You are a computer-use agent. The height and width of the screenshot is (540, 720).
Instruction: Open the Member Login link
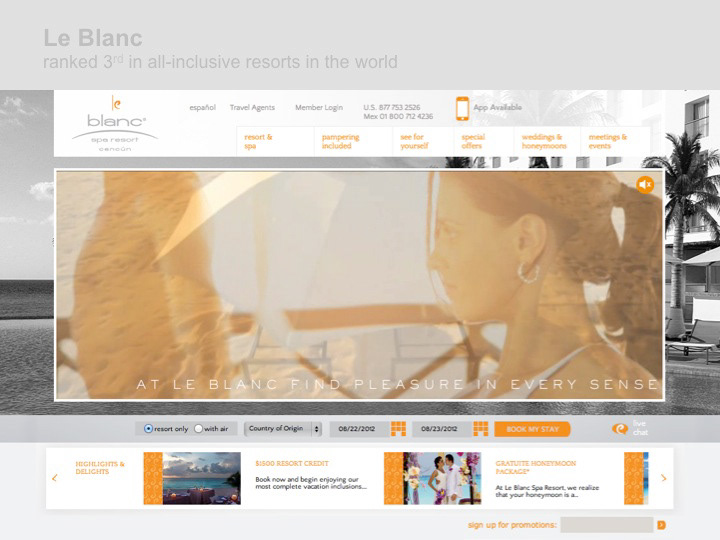coord(319,107)
